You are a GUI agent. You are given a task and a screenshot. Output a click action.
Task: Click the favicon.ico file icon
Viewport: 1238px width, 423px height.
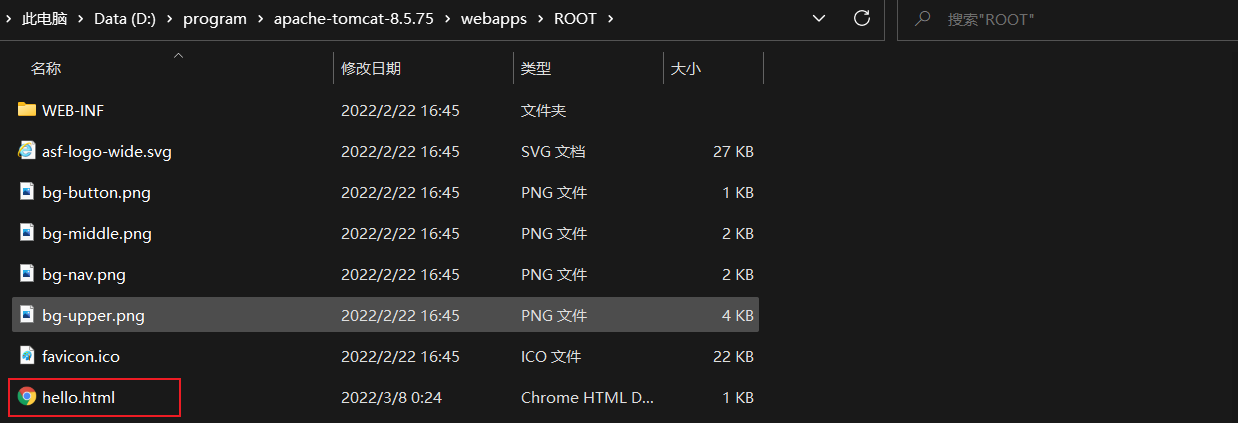(27, 356)
